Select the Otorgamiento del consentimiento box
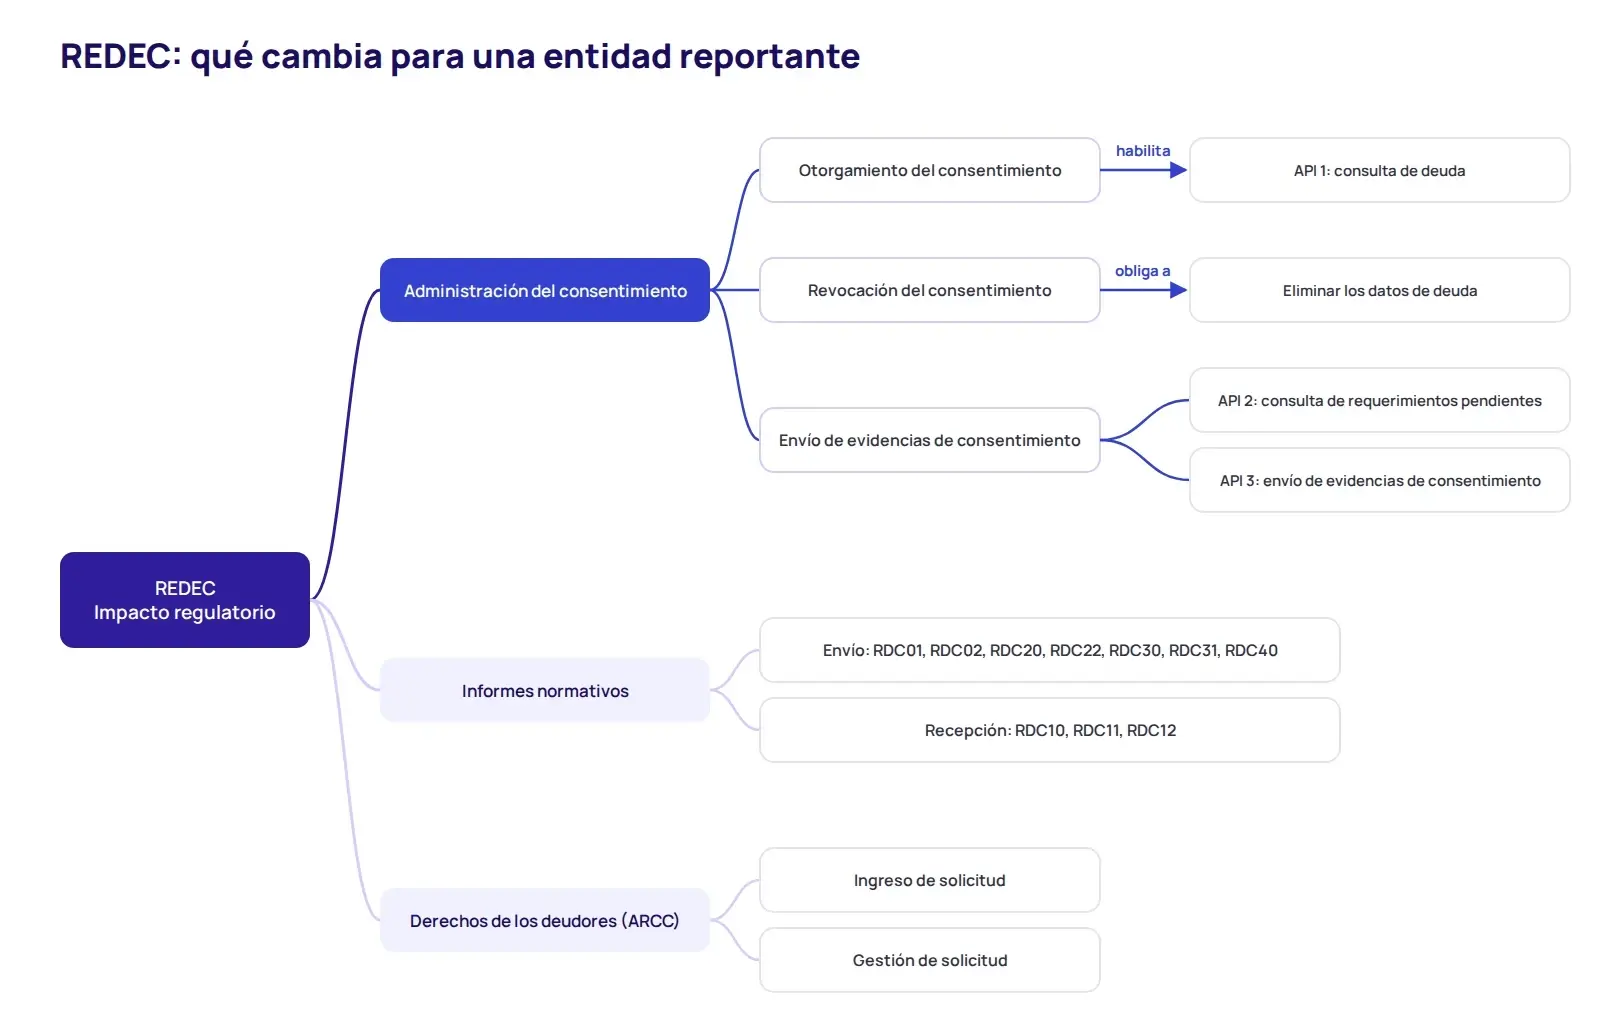This screenshot has height=1010, width=1600. click(x=930, y=170)
